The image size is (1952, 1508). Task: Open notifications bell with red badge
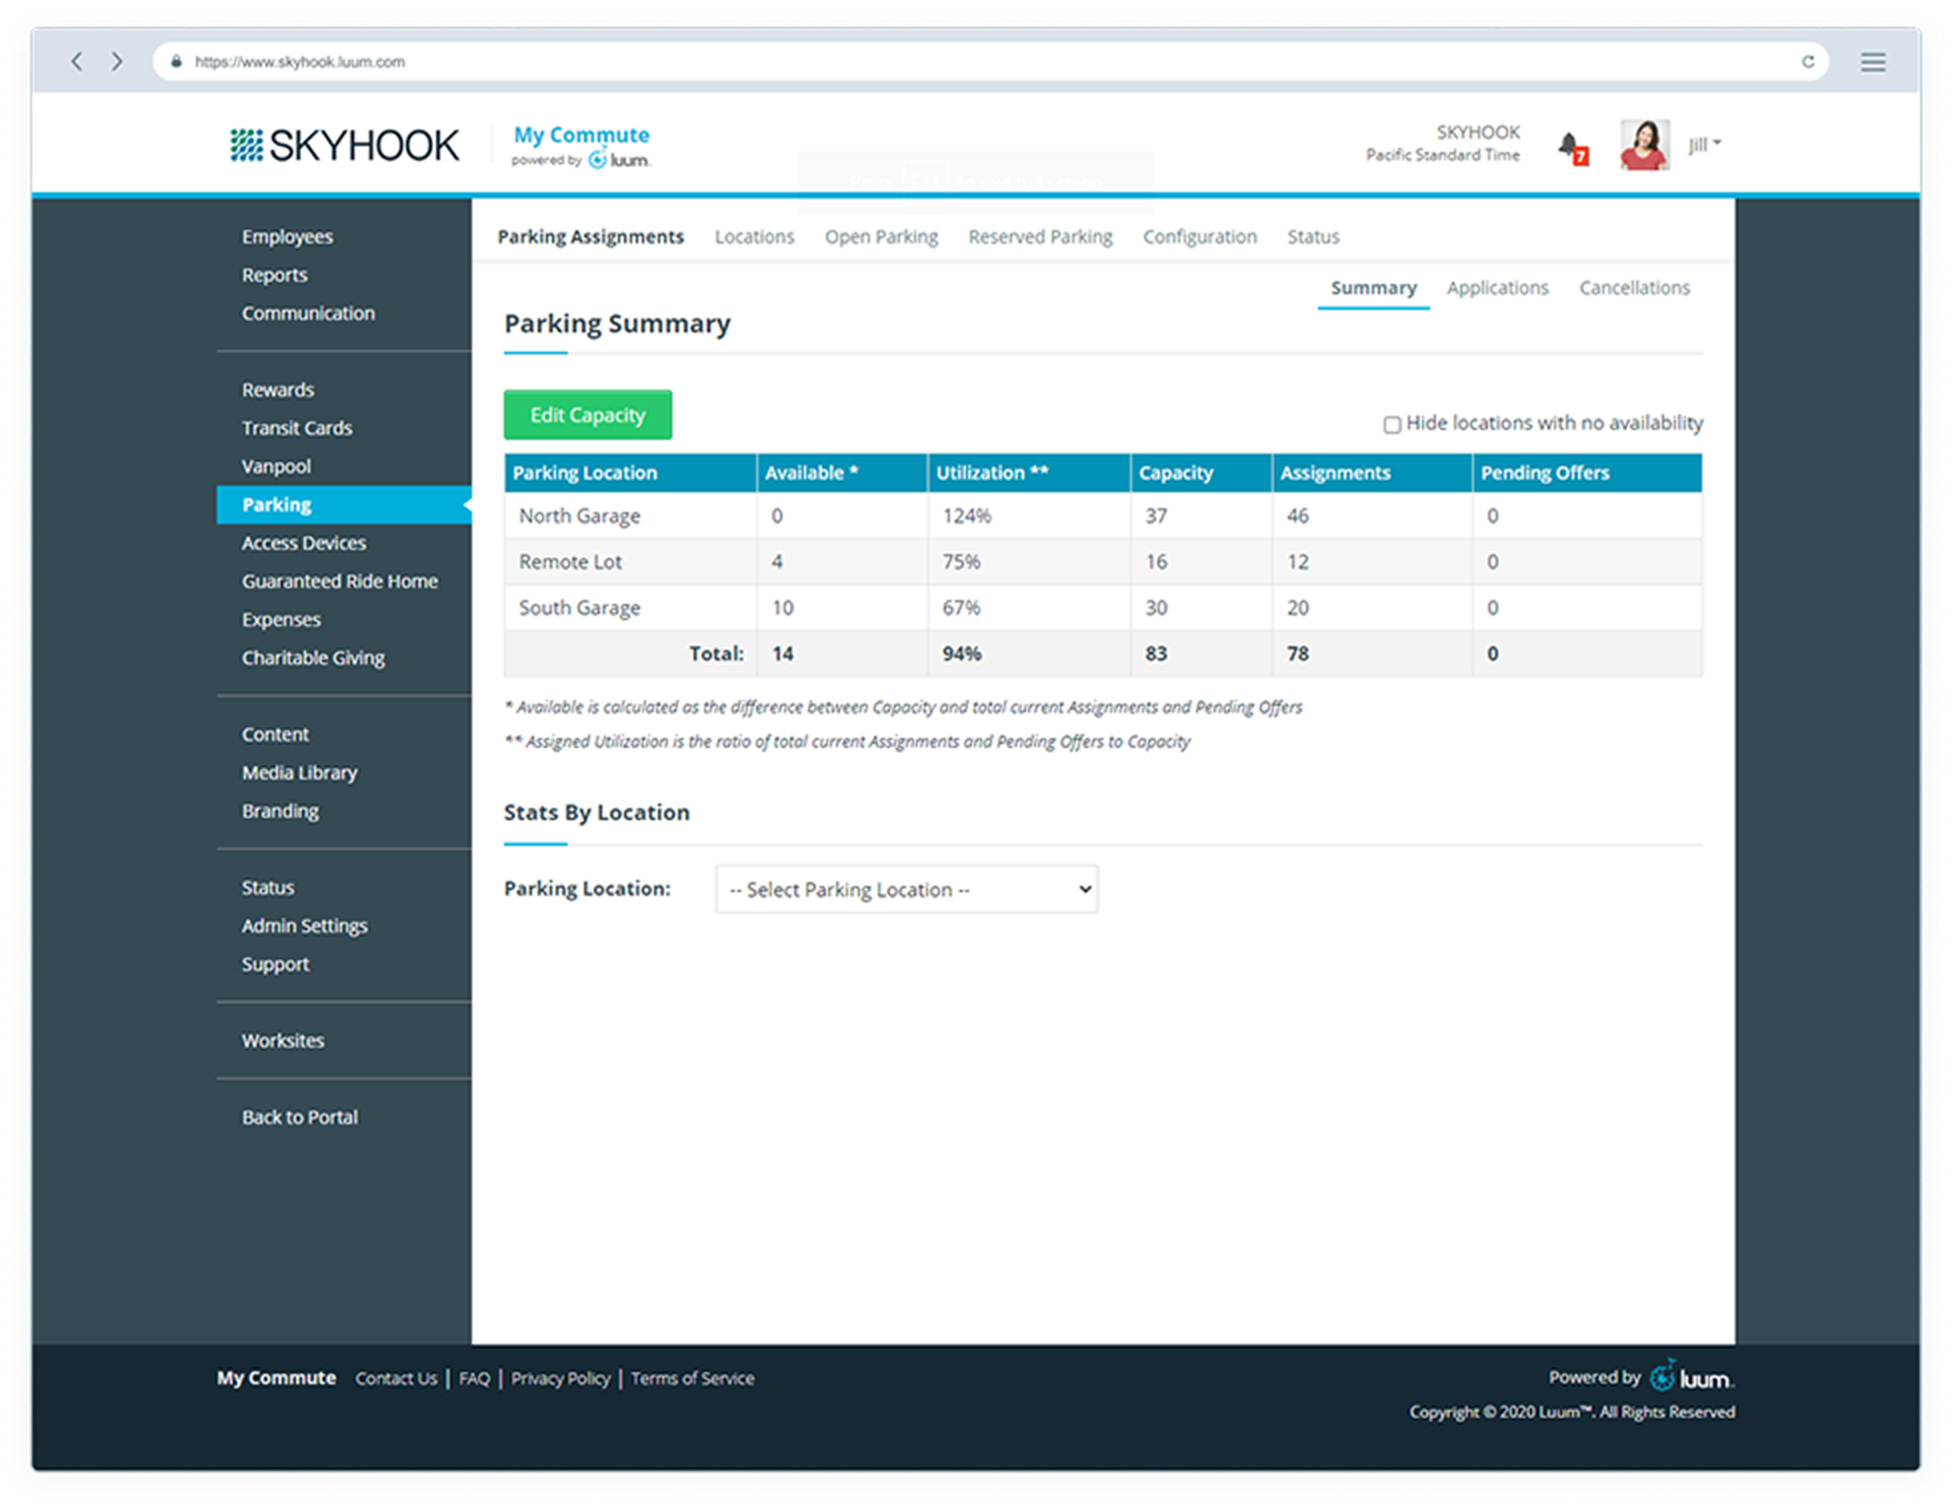point(1570,146)
